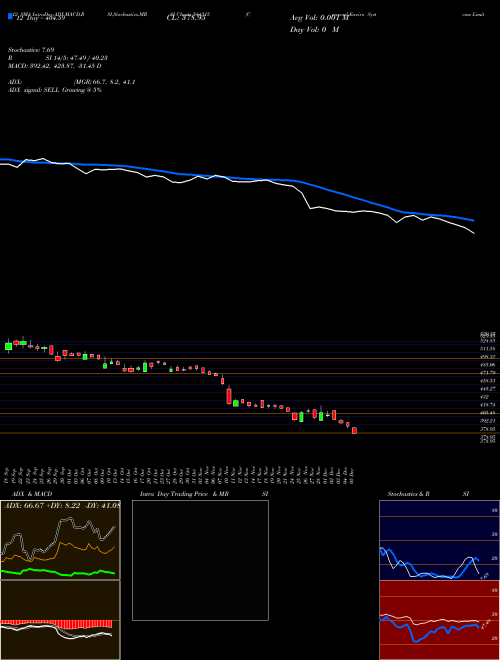Click the final red candle at chart's end
Viewport: 500px width, 660px height.
(x=354, y=431)
